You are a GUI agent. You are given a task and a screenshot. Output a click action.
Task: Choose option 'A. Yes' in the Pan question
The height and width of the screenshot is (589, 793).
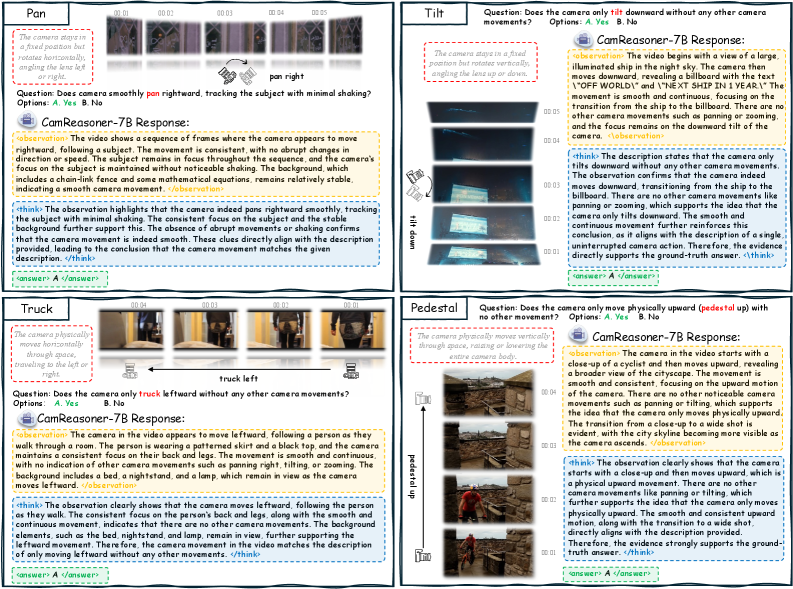click(64, 103)
